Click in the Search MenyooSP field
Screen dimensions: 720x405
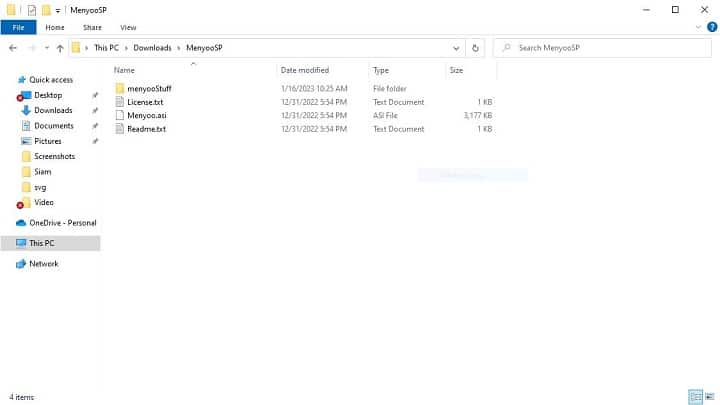[x=602, y=48]
